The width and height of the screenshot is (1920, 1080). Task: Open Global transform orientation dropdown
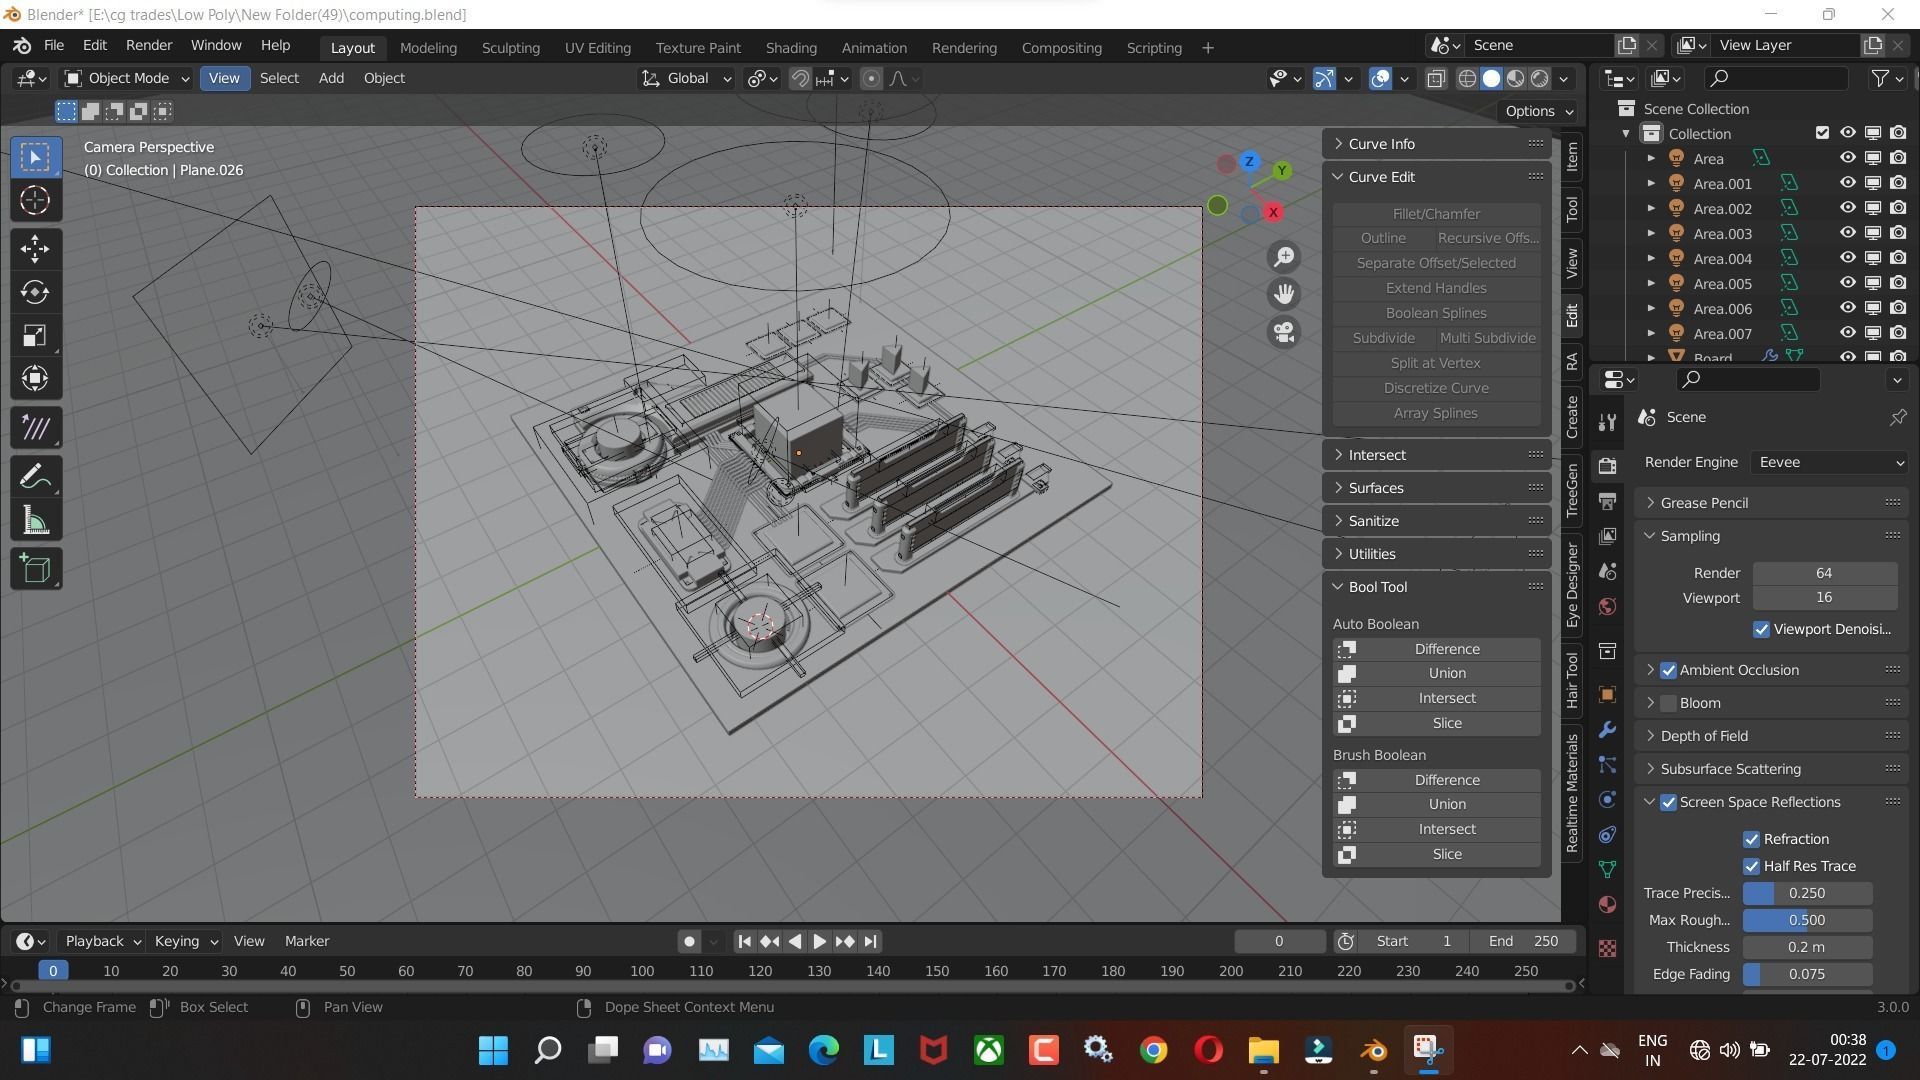pyautogui.click(x=686, y=78)
